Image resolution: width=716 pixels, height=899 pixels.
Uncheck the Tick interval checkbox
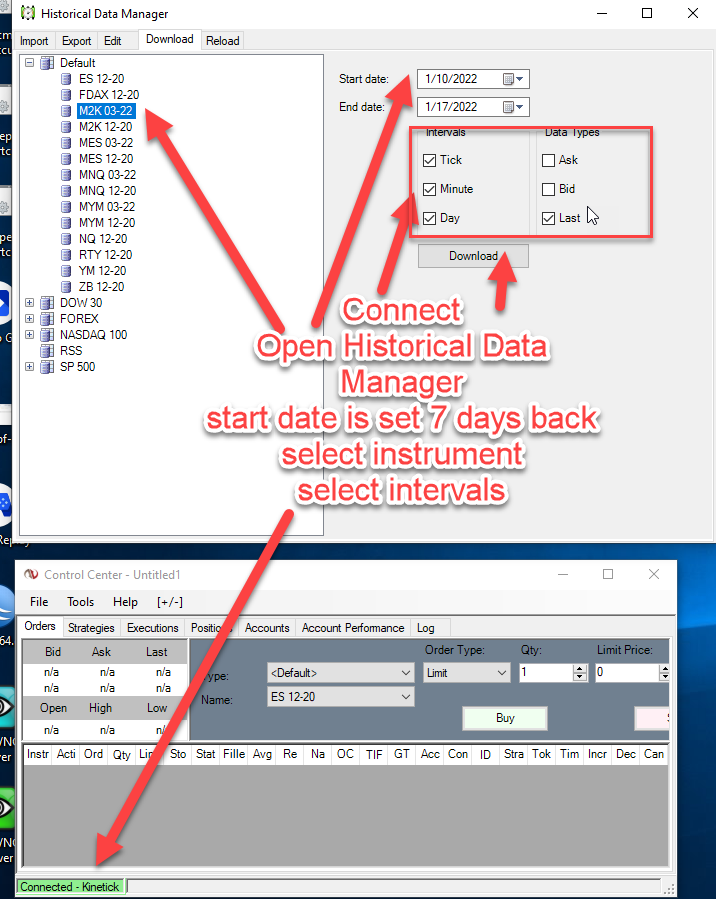click(x=429, y=160)
